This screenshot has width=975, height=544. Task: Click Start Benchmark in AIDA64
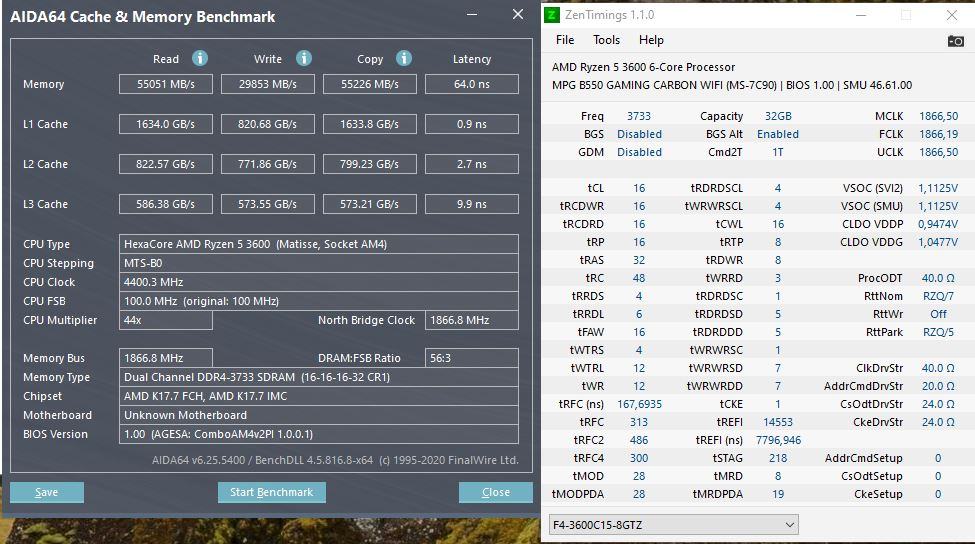[272, 492]
